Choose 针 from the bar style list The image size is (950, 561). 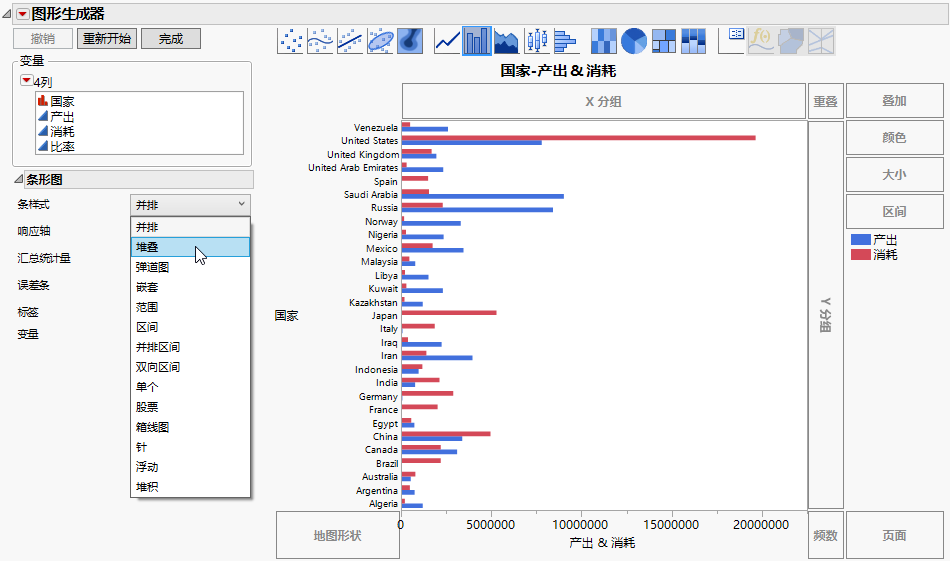pos(190,447)
